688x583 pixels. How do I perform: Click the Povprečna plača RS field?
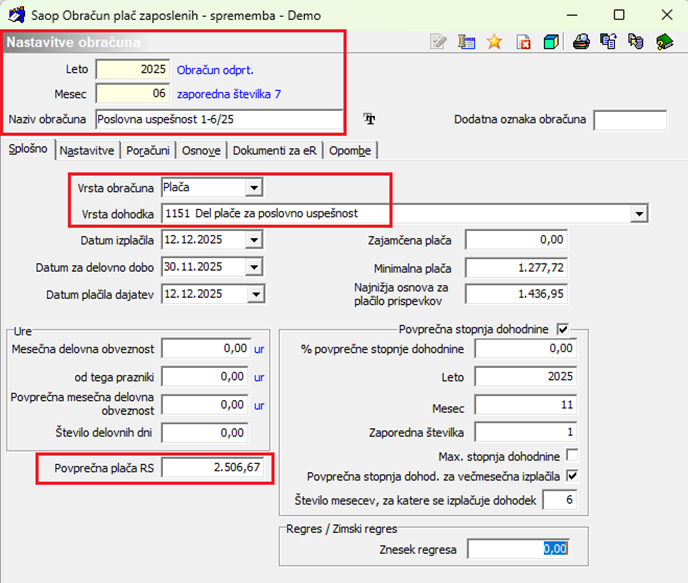(x=214, y=467)
